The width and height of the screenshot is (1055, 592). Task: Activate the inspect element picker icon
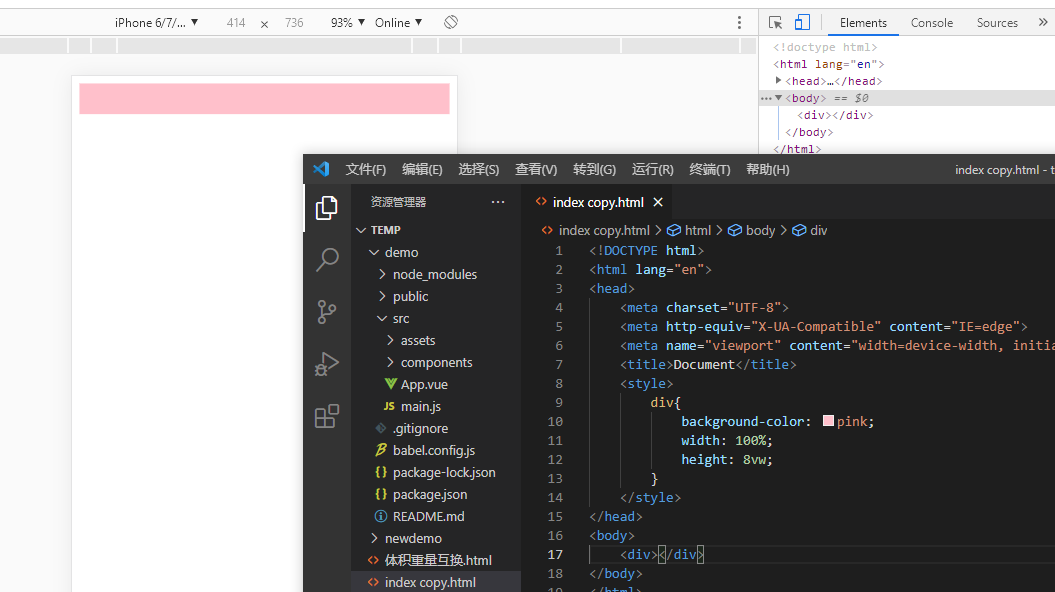[x=776, y=22]
